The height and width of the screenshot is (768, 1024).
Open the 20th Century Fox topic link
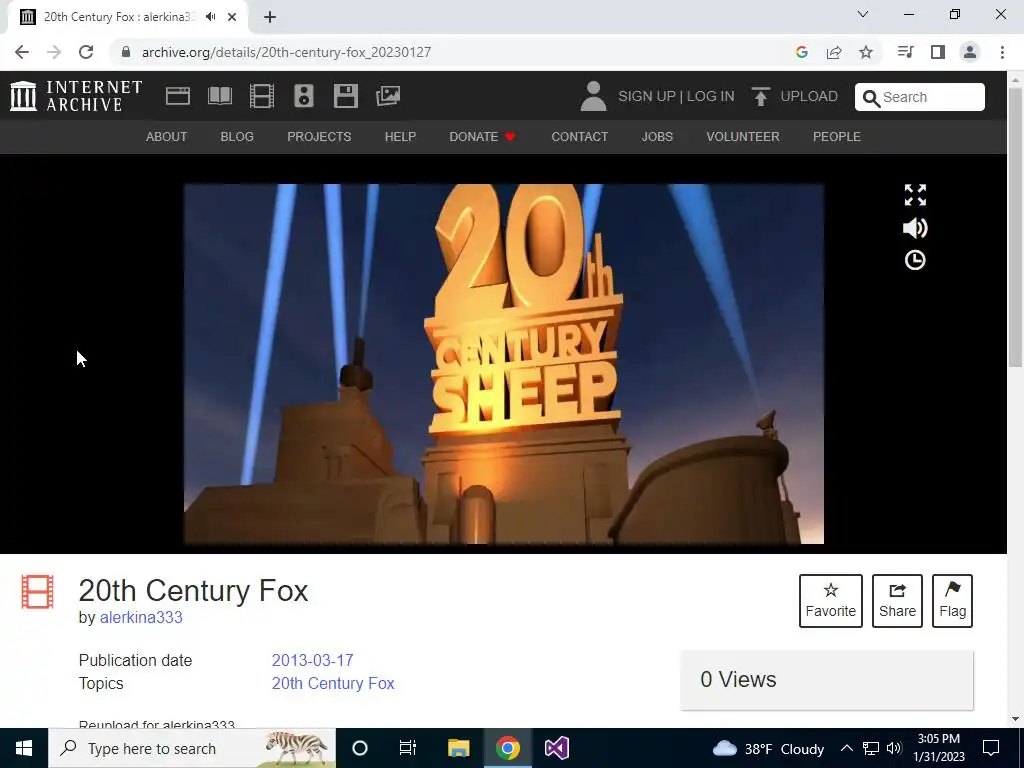(x=333, y=683)
